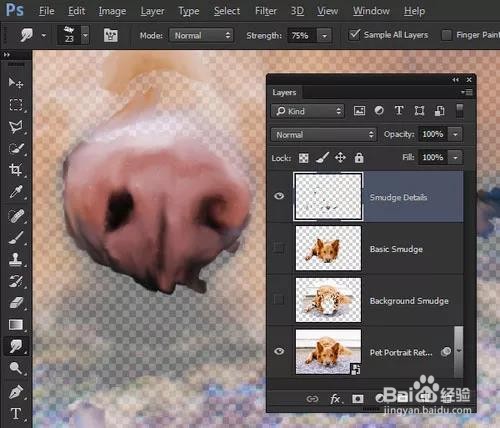Select the Healing Brush tool
Image resolution: width=500 pixels, height=428 pixels.
16,216
